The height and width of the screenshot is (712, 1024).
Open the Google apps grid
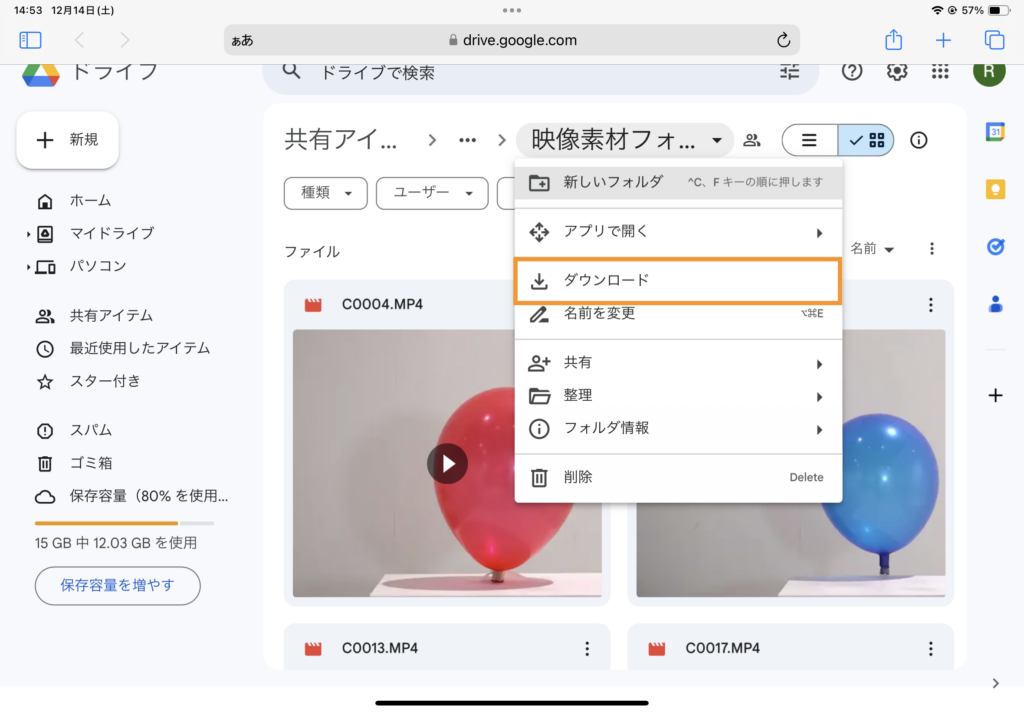click(x=939, y=71)
